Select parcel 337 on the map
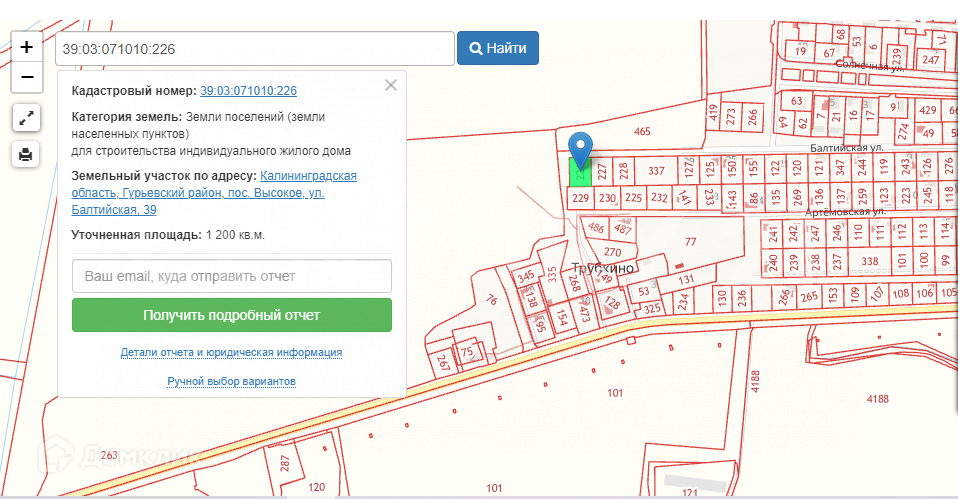Image resolution: width=958 pixels, height=499 pixels. [x=656, y=171]
